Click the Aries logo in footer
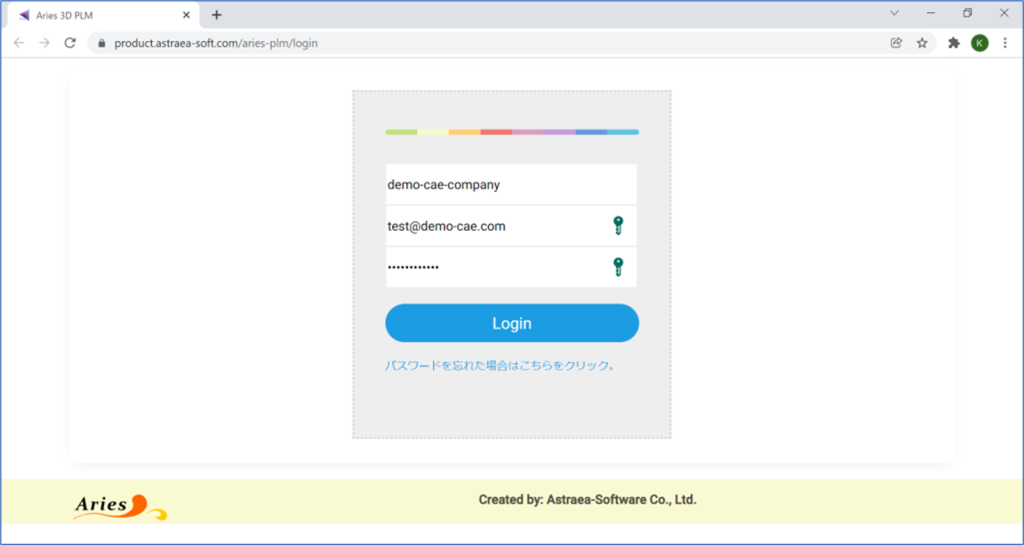1024x545 pixels. point(120,507)
